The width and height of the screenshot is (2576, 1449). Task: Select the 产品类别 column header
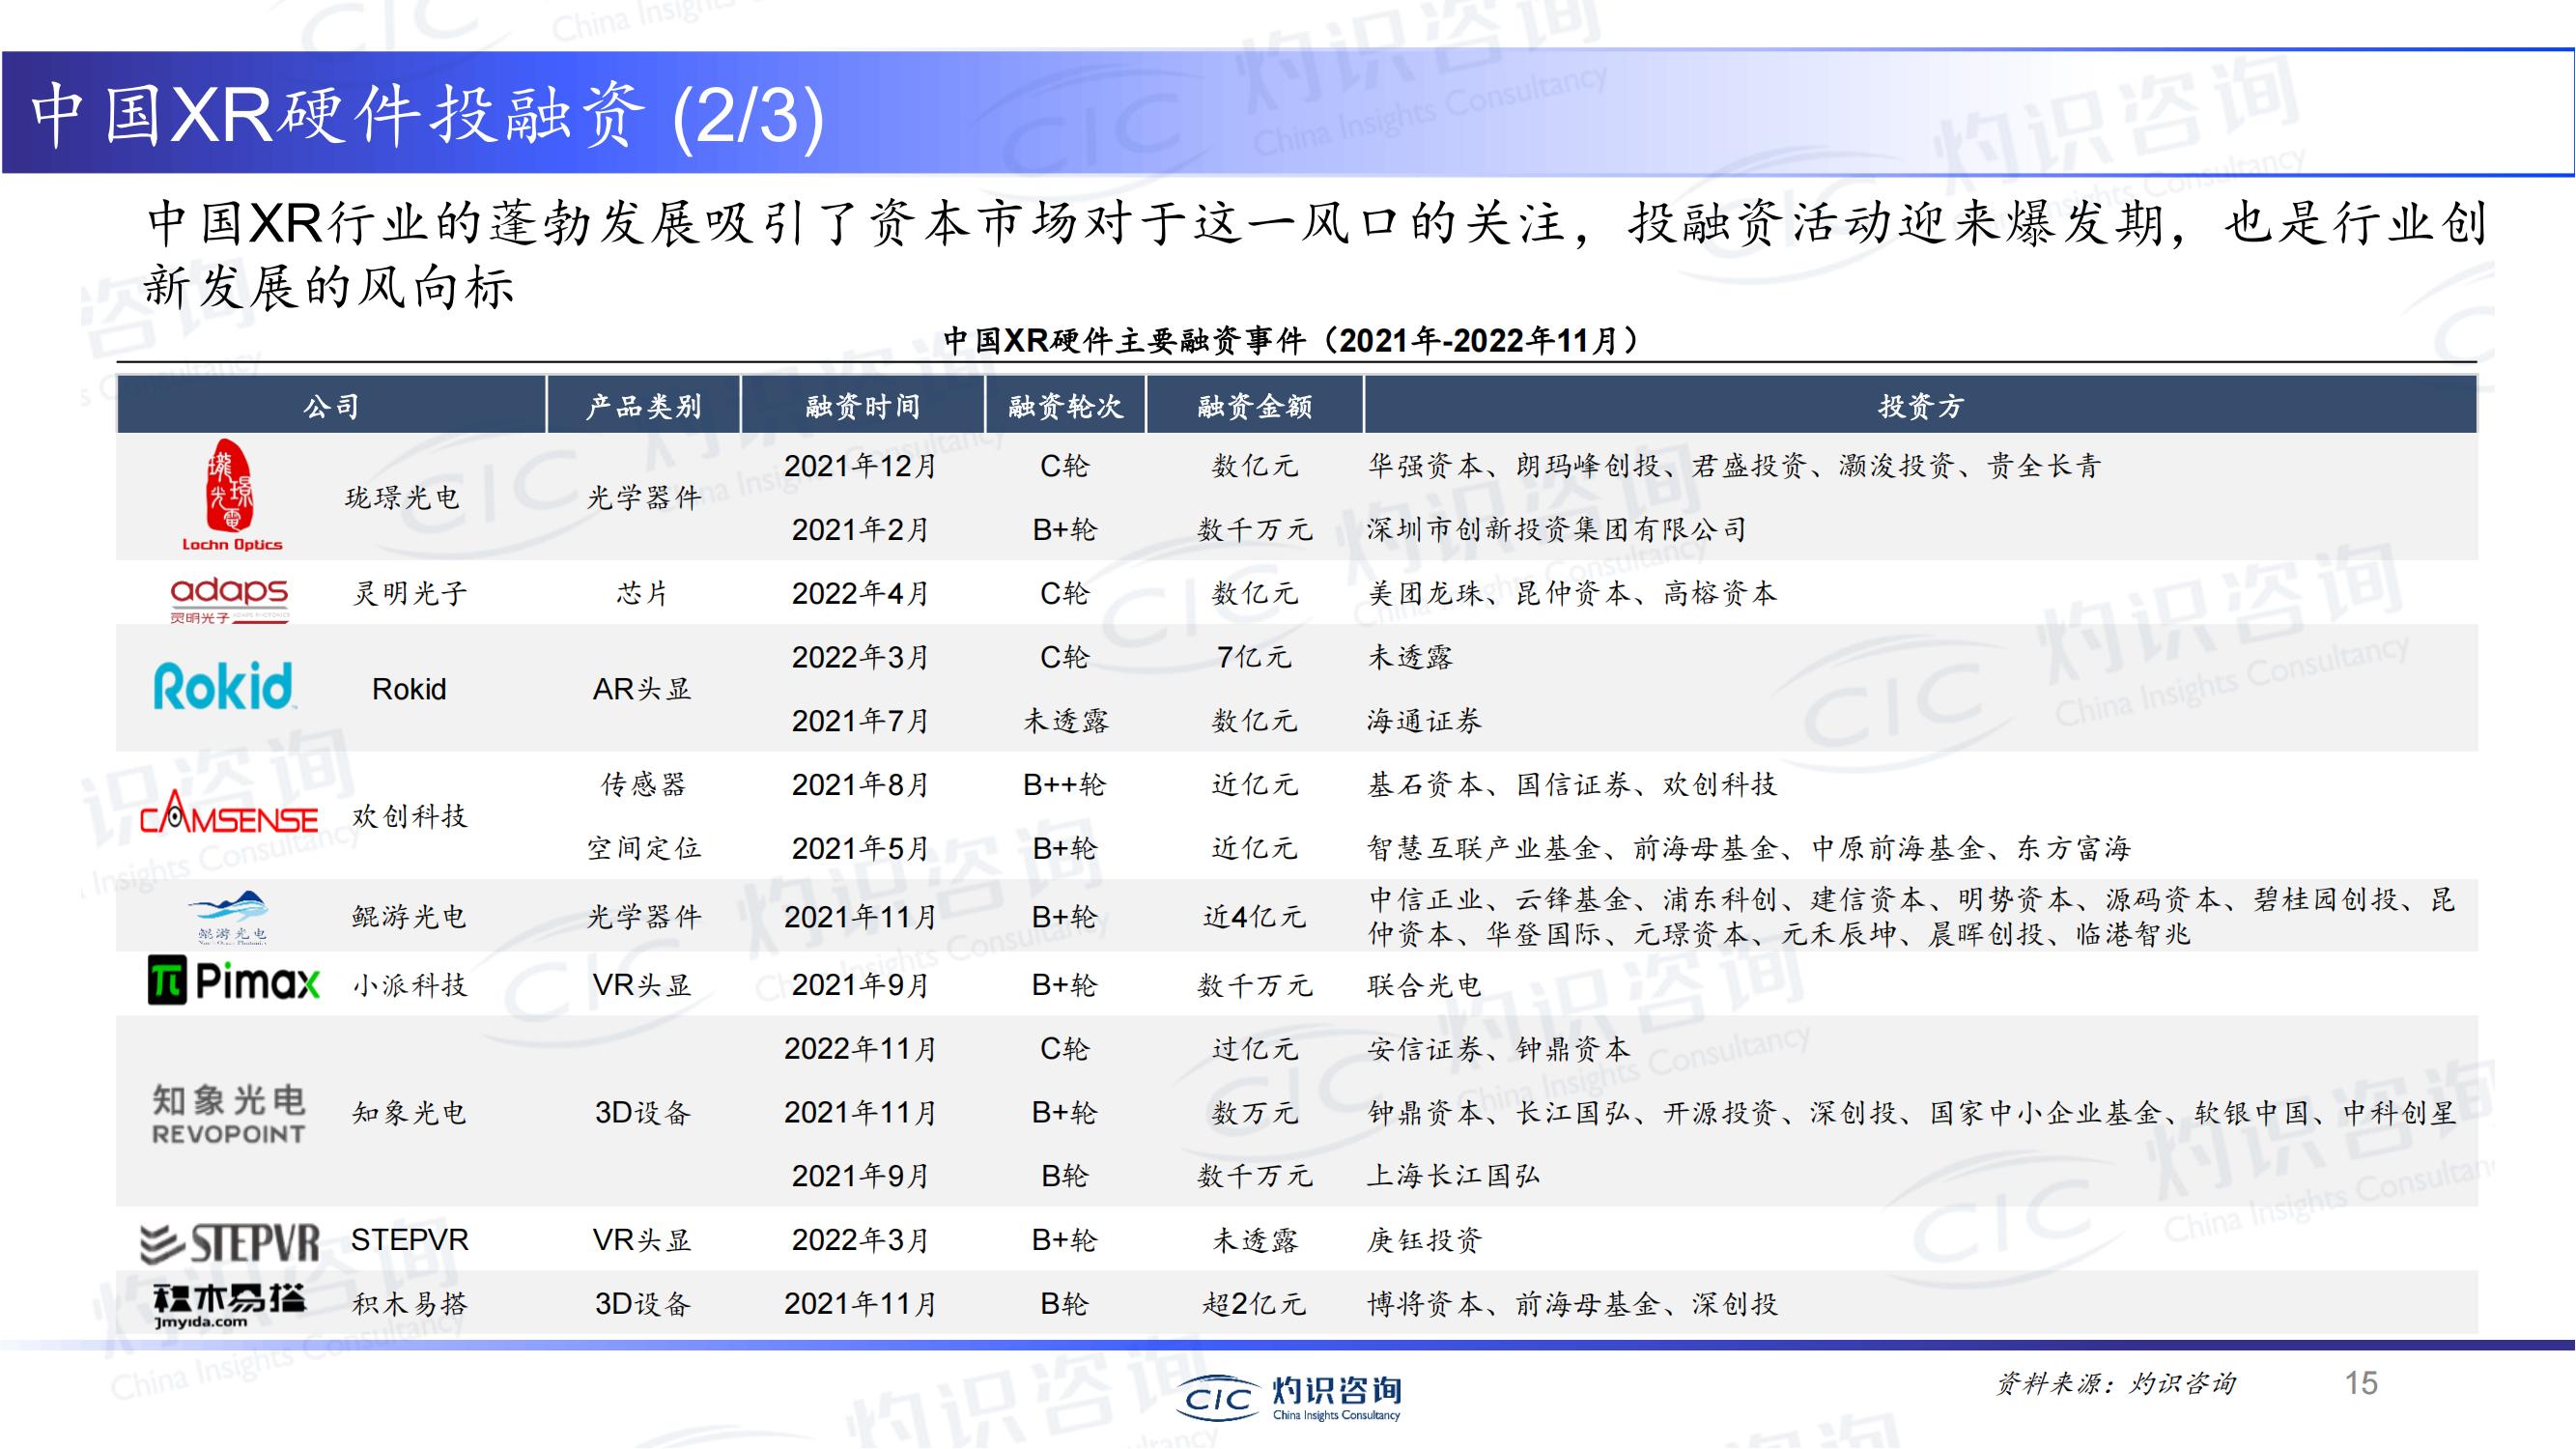point(643,406)
